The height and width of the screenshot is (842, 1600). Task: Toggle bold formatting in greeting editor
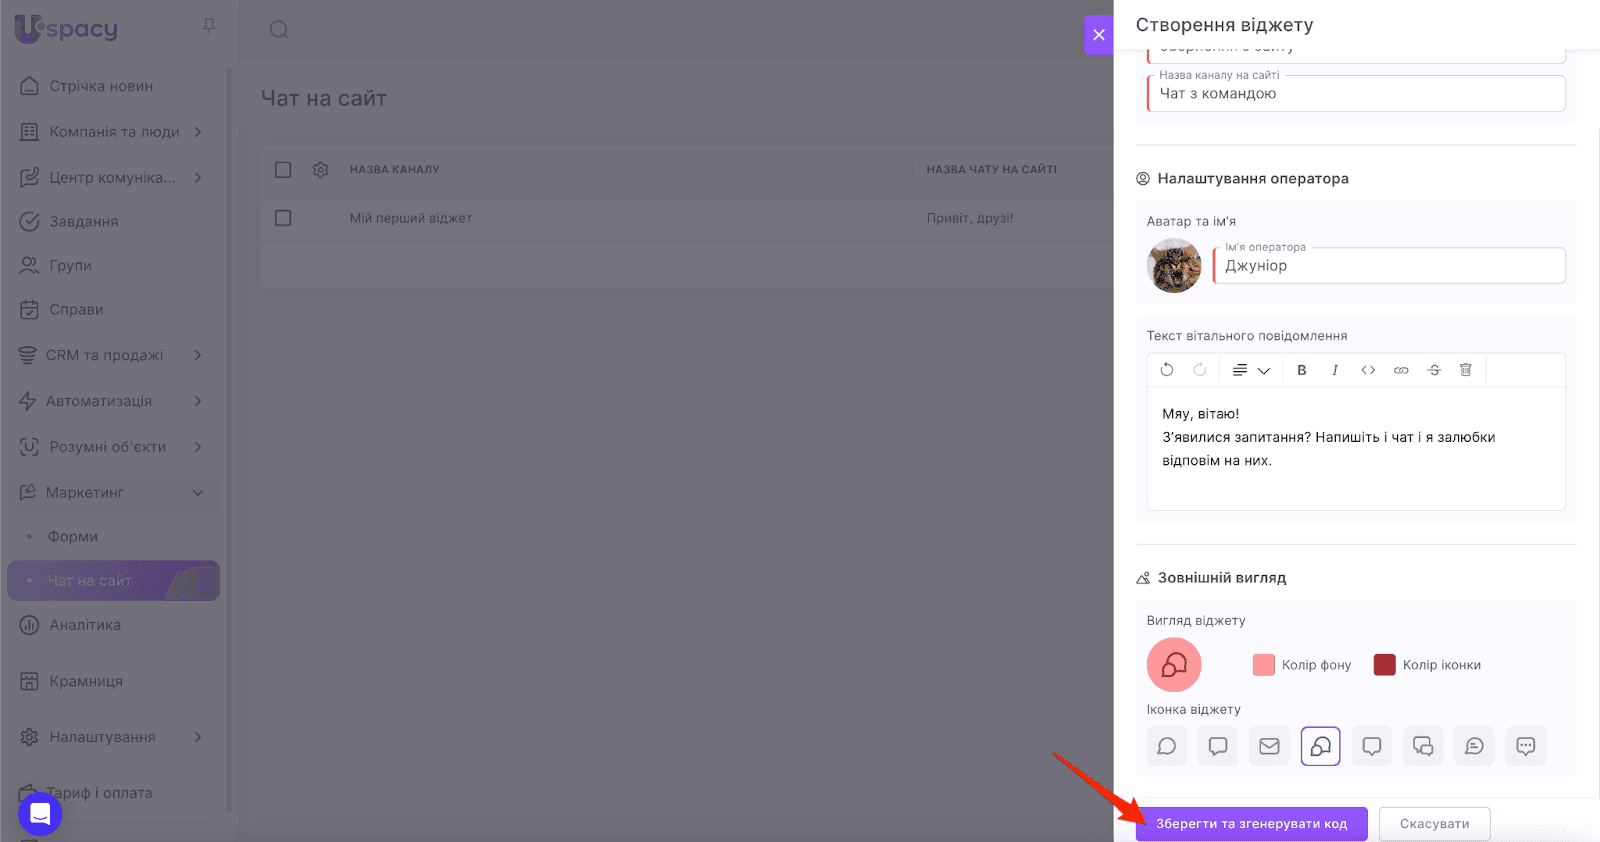click(x=1302, y=370)
